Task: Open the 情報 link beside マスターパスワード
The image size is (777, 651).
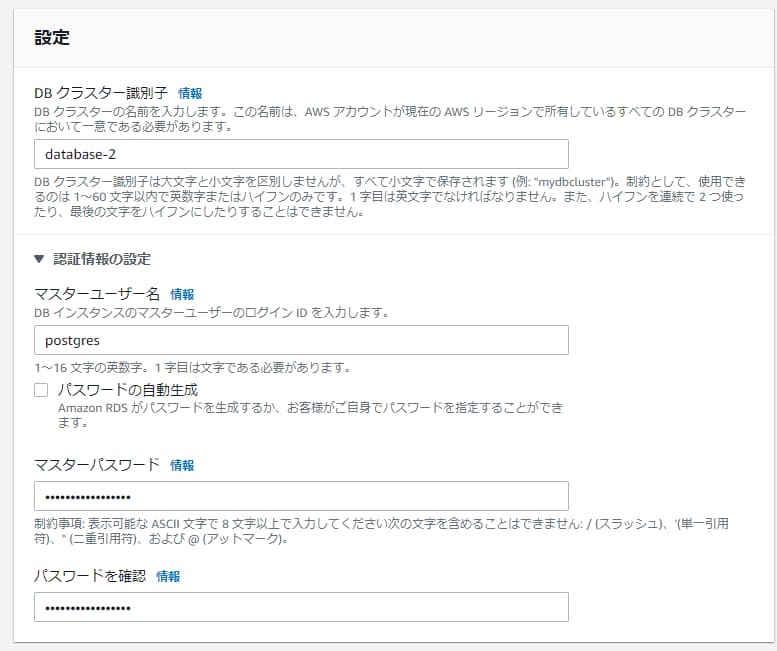Action: pyautogui.click(x=182, y=465)
